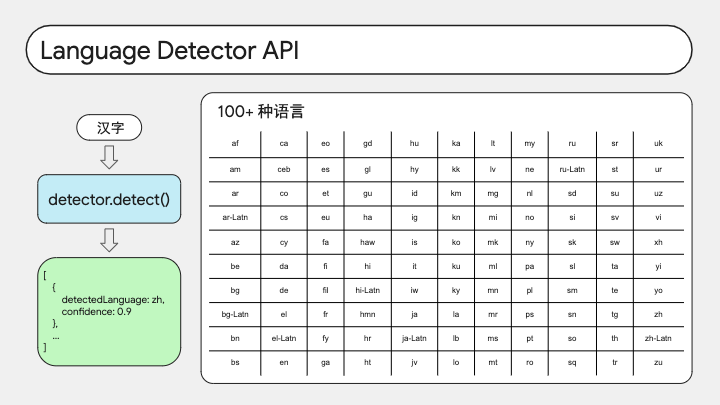The width and height of the screenshot is (720, 405).
Task: Select the 'haw' language cell
Action: tap(367, 242)
